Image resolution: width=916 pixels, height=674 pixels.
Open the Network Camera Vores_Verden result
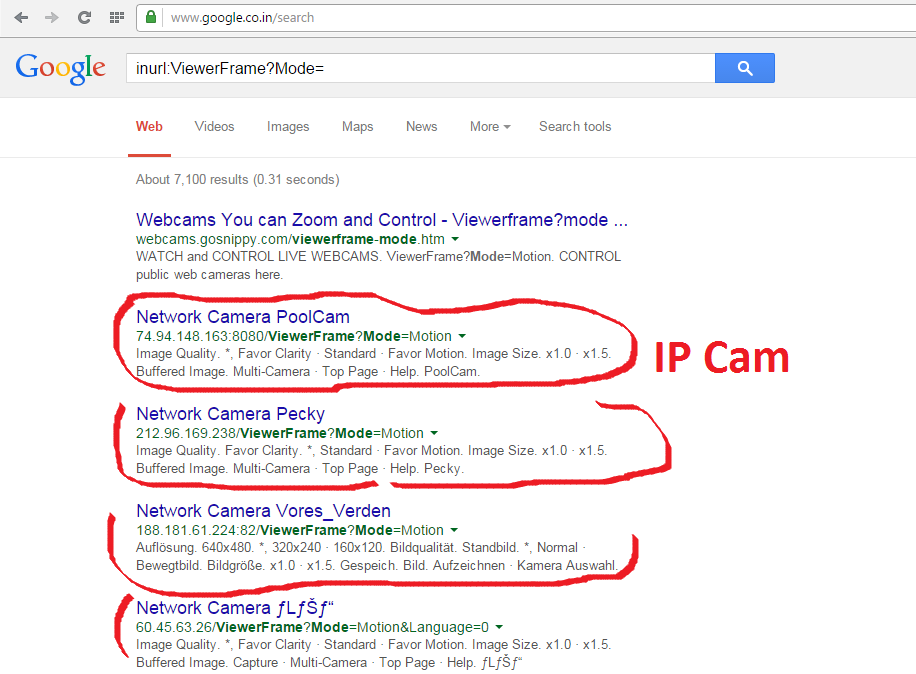263,511
